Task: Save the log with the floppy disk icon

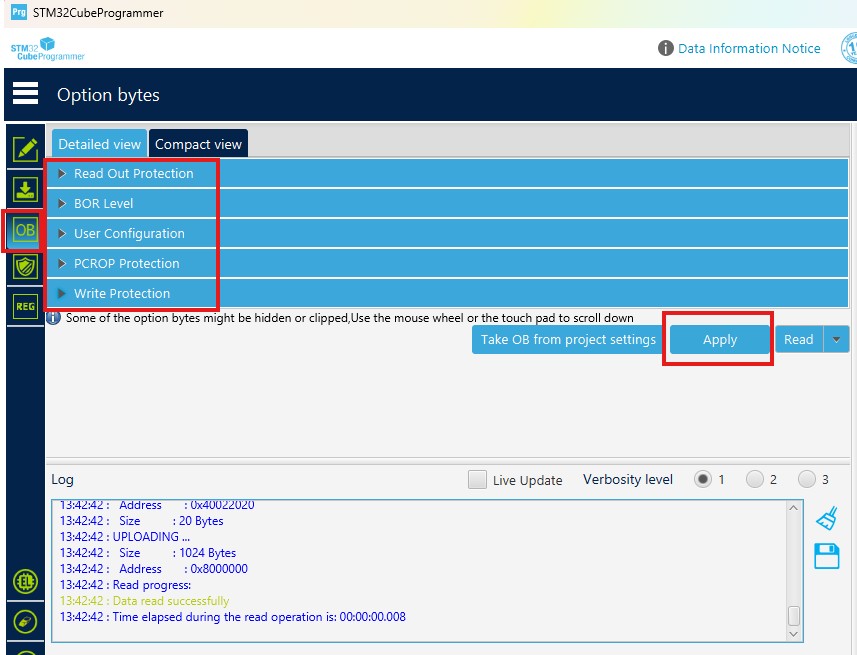Action: [x=826, y=556]
